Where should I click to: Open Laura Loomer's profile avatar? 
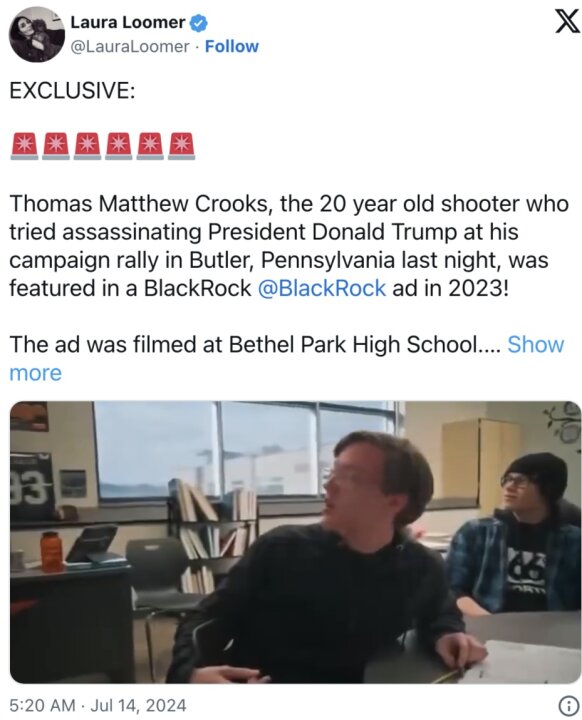tap(37, 34)
